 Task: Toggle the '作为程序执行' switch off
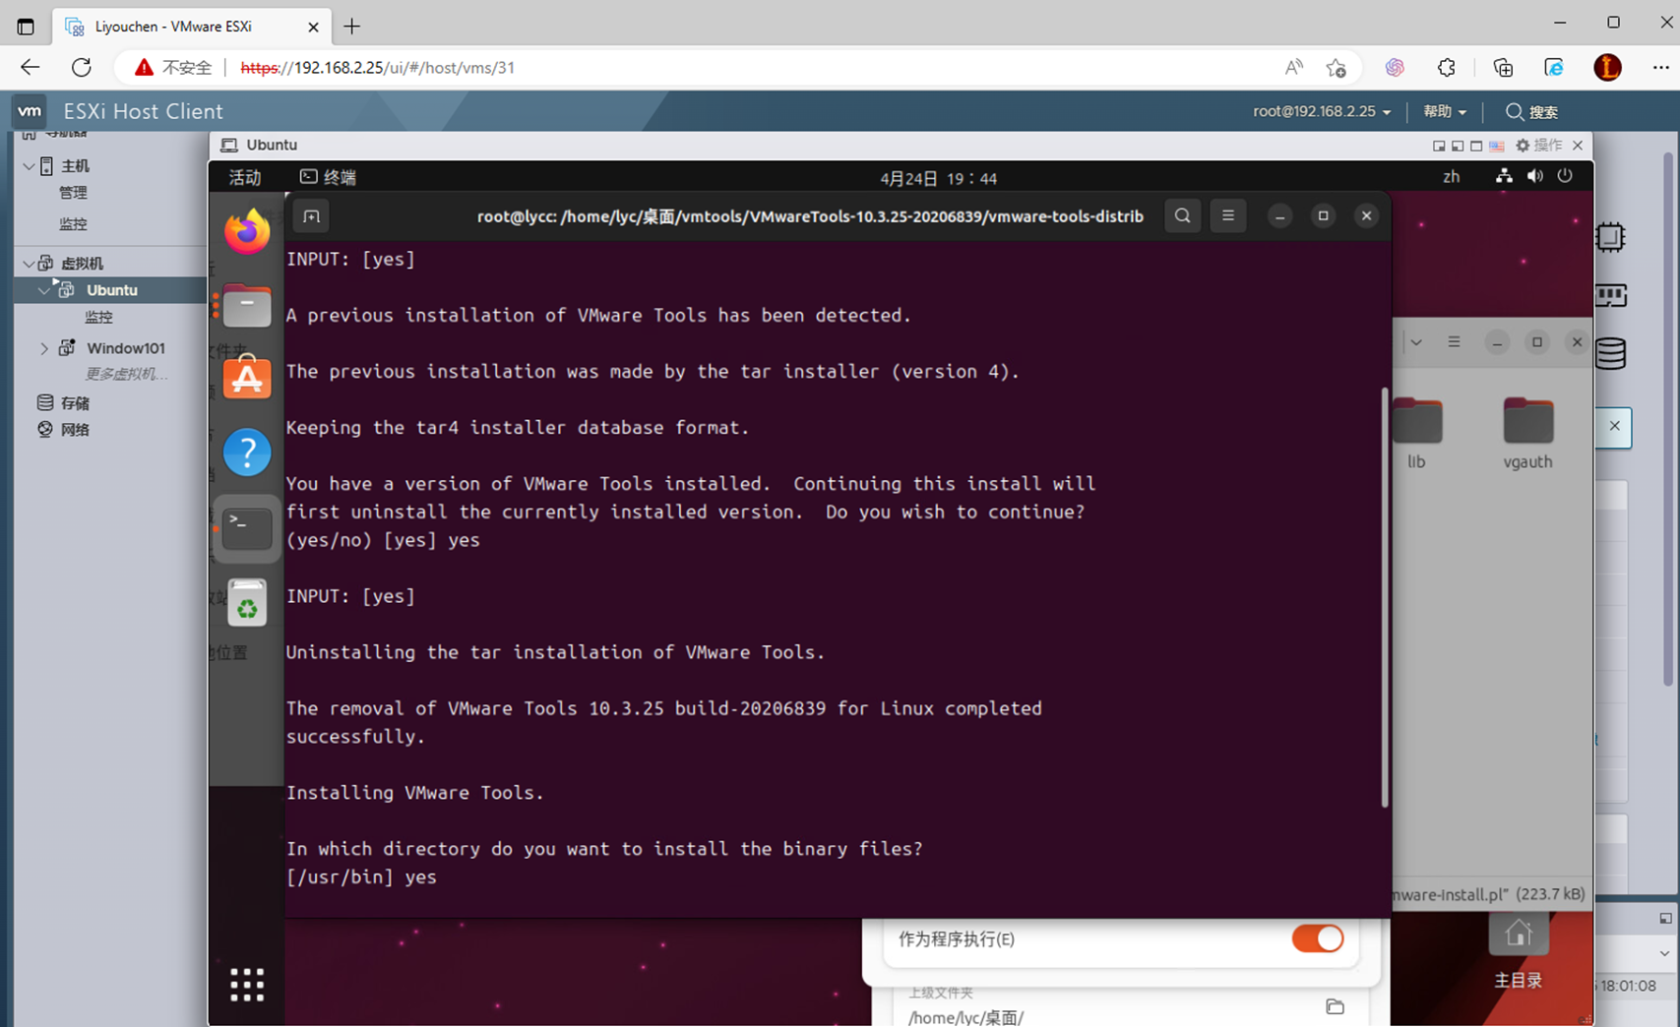pyautogui.click(x=1317, y=938)
